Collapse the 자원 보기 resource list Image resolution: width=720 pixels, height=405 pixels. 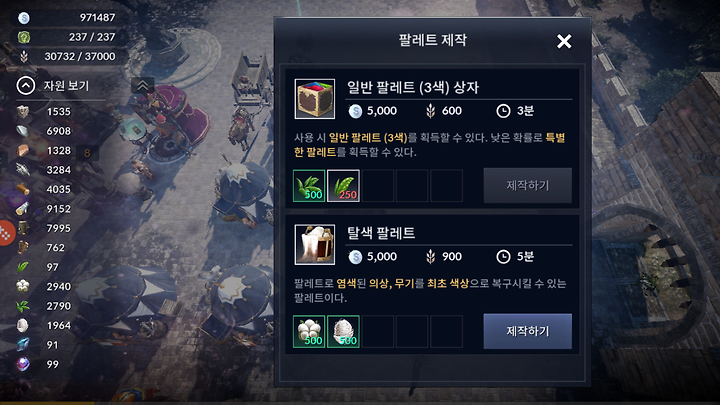click(26, 85)
